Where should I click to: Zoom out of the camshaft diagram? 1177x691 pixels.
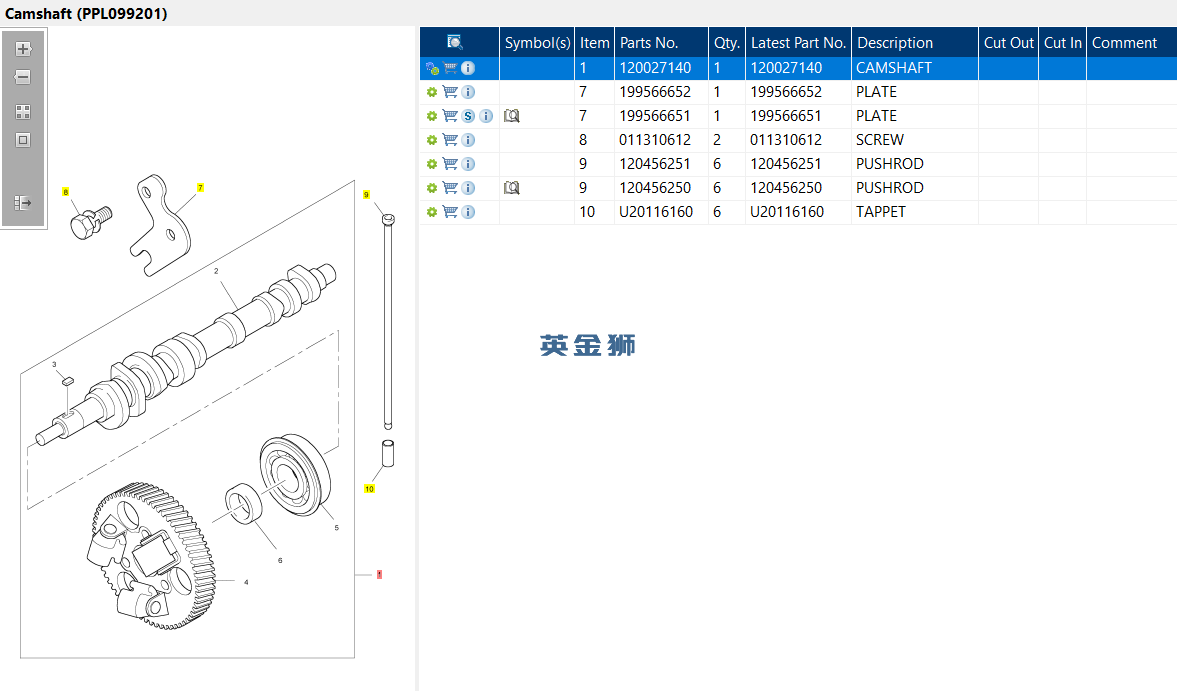[23, 77]
